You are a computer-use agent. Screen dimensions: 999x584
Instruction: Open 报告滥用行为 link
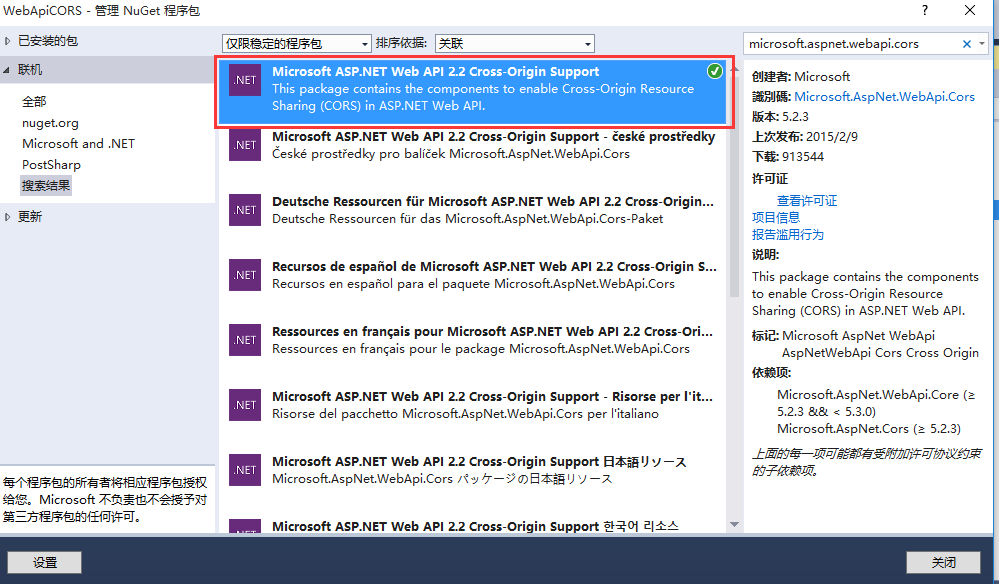[787, 234]
